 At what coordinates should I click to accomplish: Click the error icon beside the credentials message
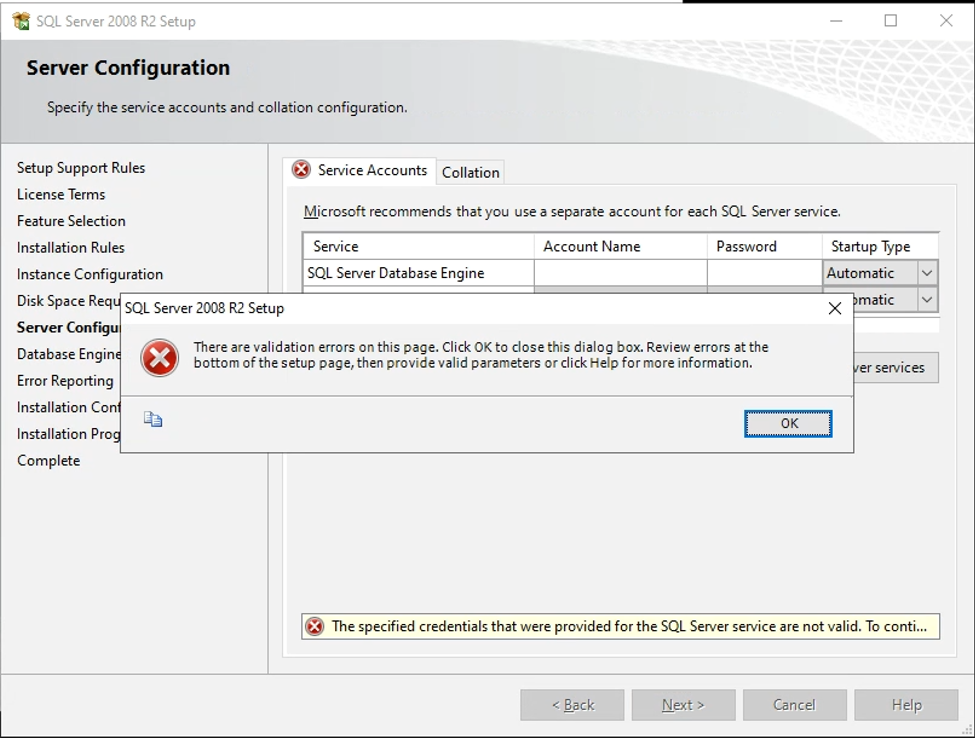(x=315, y=626)
